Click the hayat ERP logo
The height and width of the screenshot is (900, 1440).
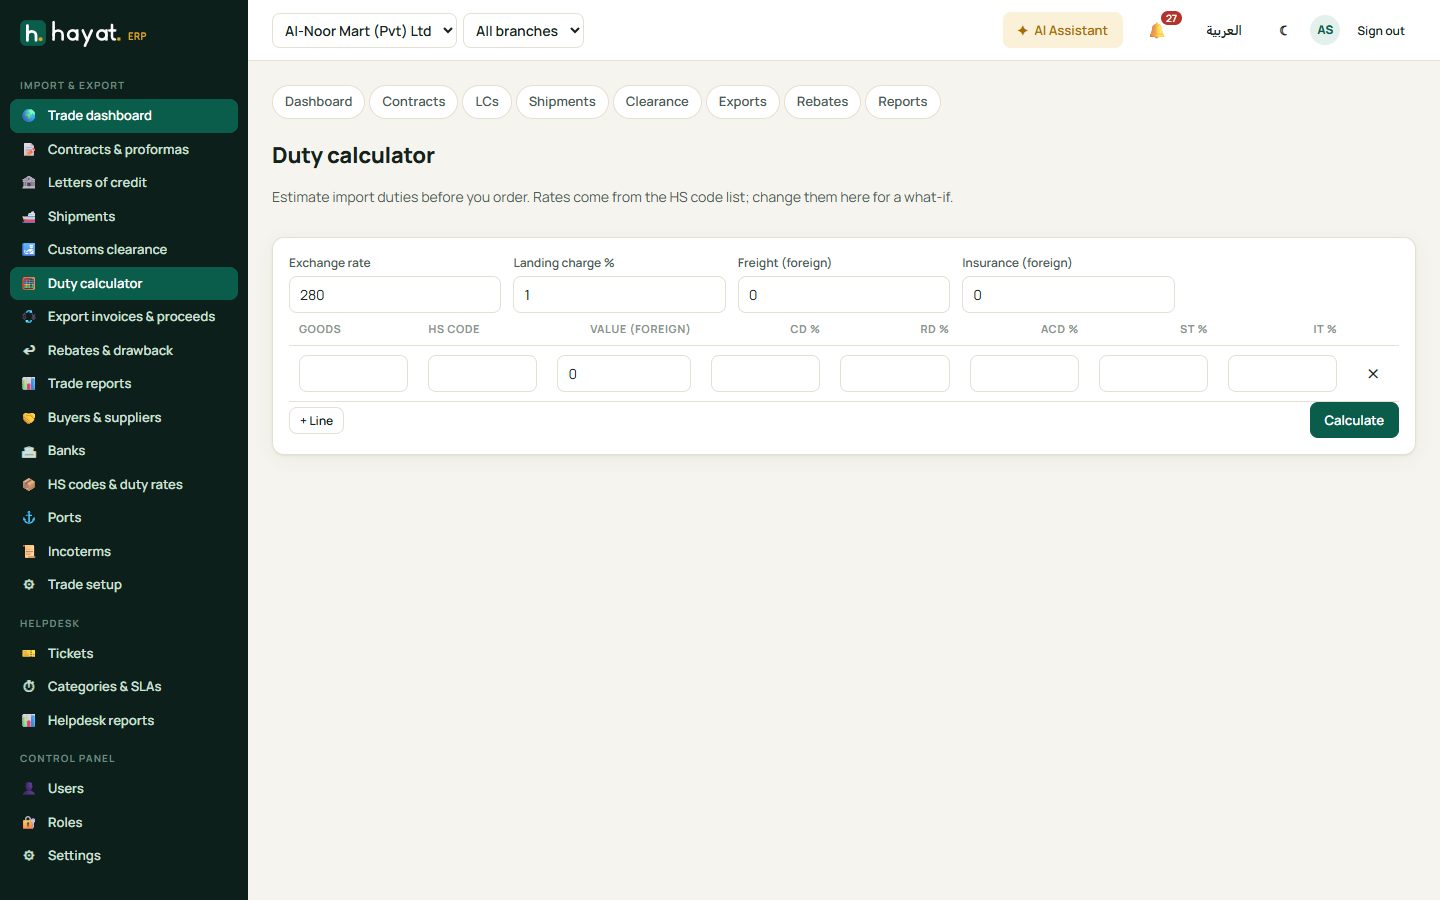pos(84,34)
